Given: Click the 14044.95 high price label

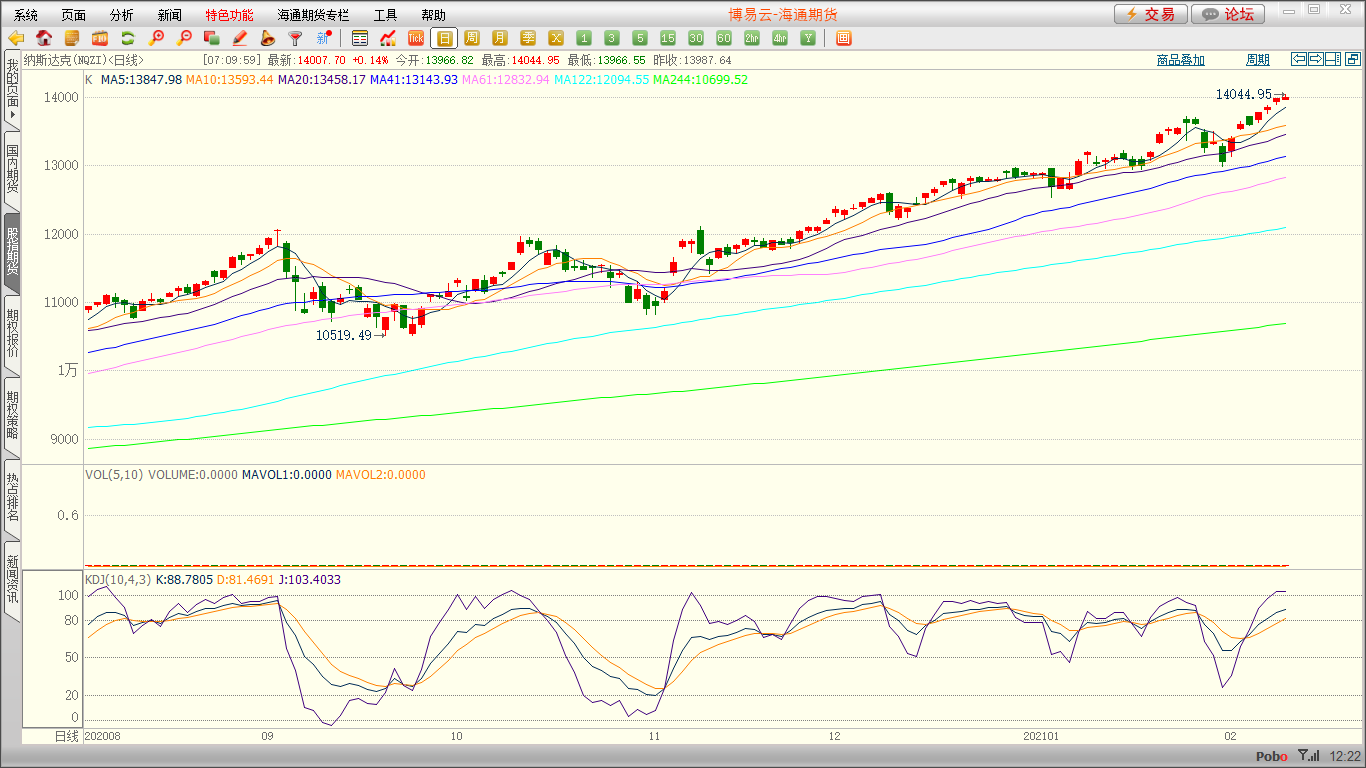Looking at the screenshot, I should point(1243,95).
